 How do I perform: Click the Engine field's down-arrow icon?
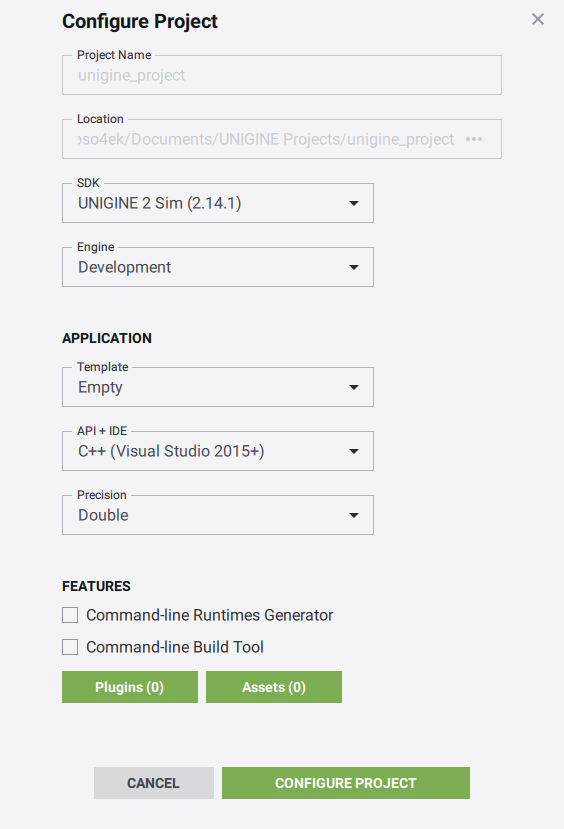pos(354,268)
